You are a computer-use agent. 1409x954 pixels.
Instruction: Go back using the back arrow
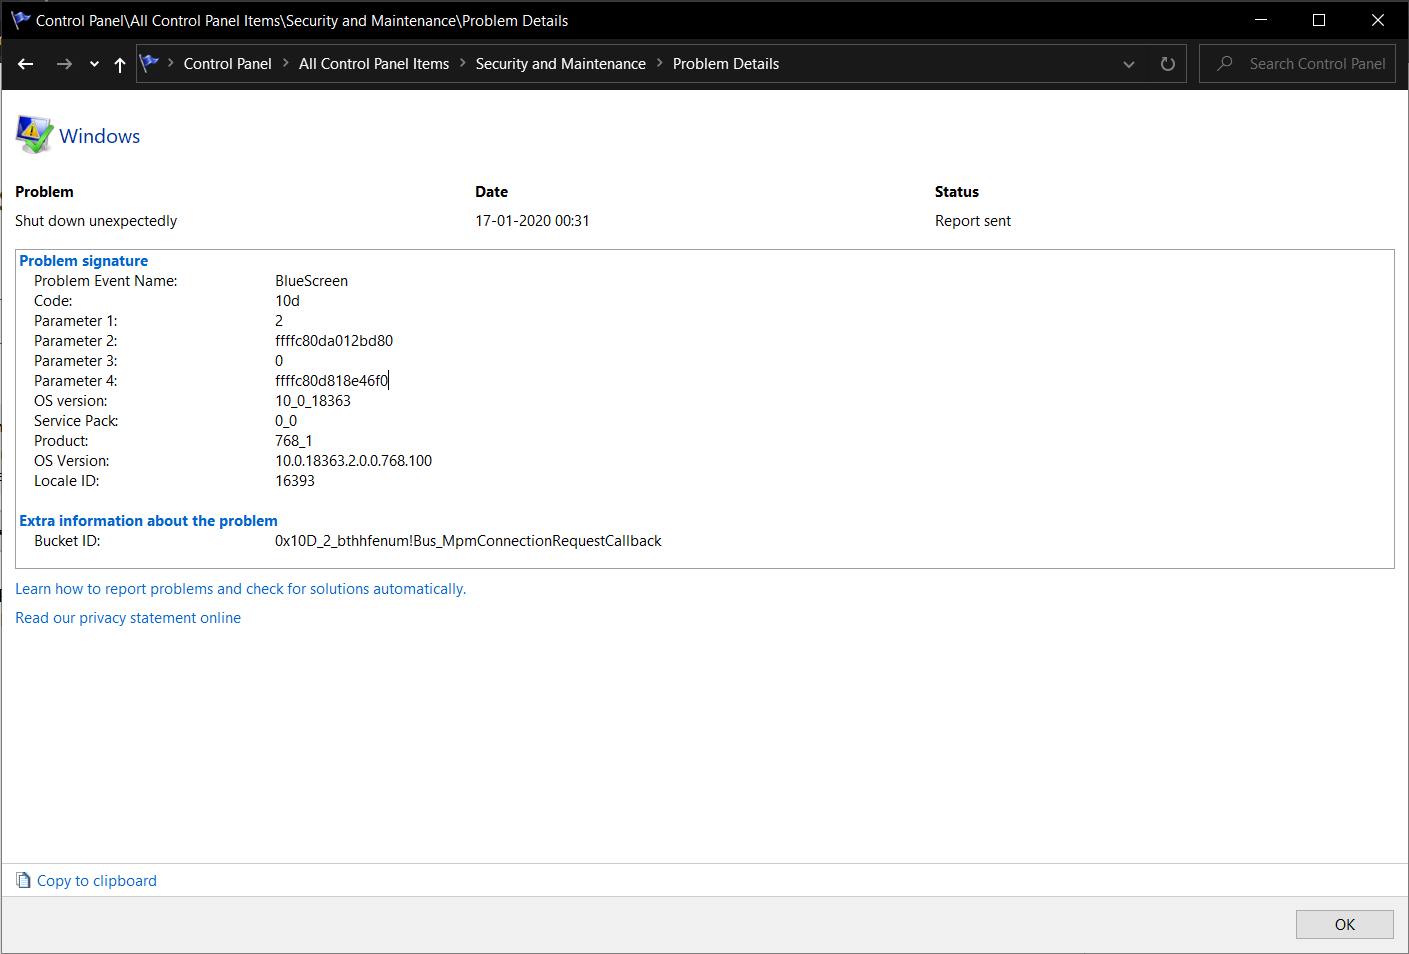pyautogui.click(x=26, y=64)
